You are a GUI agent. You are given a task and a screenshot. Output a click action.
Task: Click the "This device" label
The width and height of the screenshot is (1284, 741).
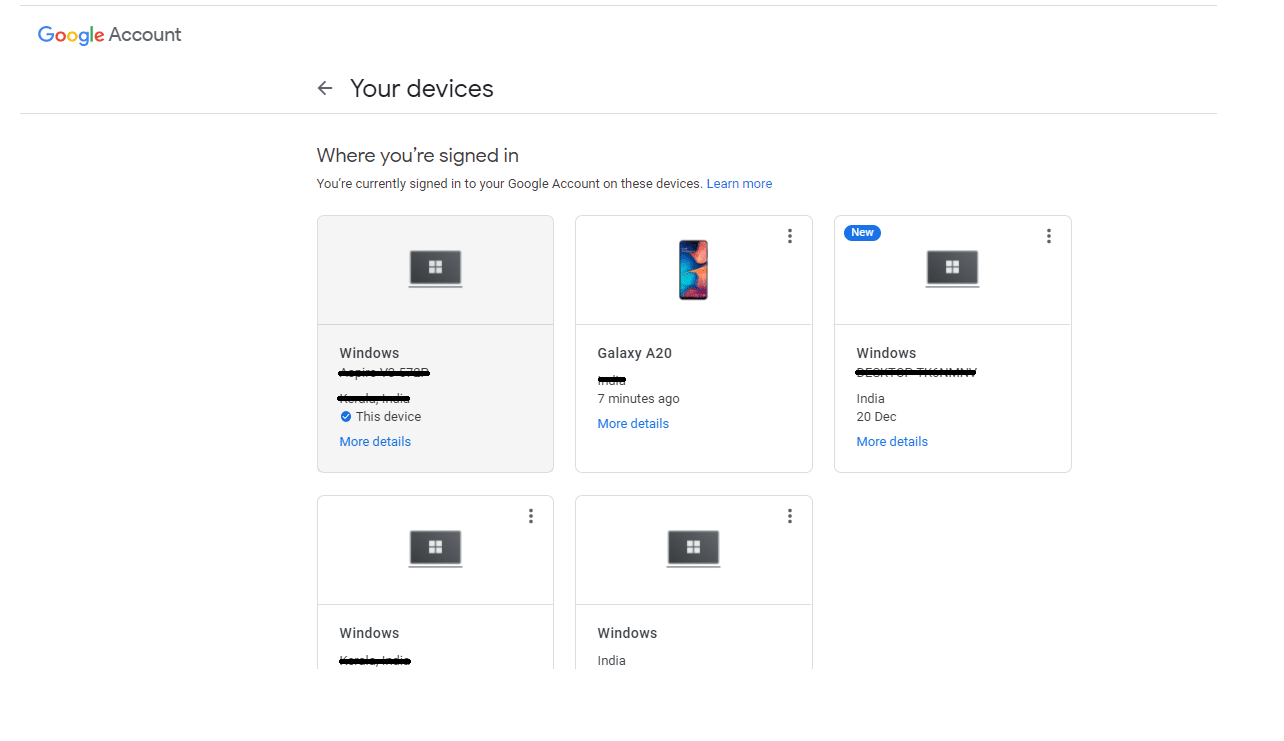click(x=388, y=417)
